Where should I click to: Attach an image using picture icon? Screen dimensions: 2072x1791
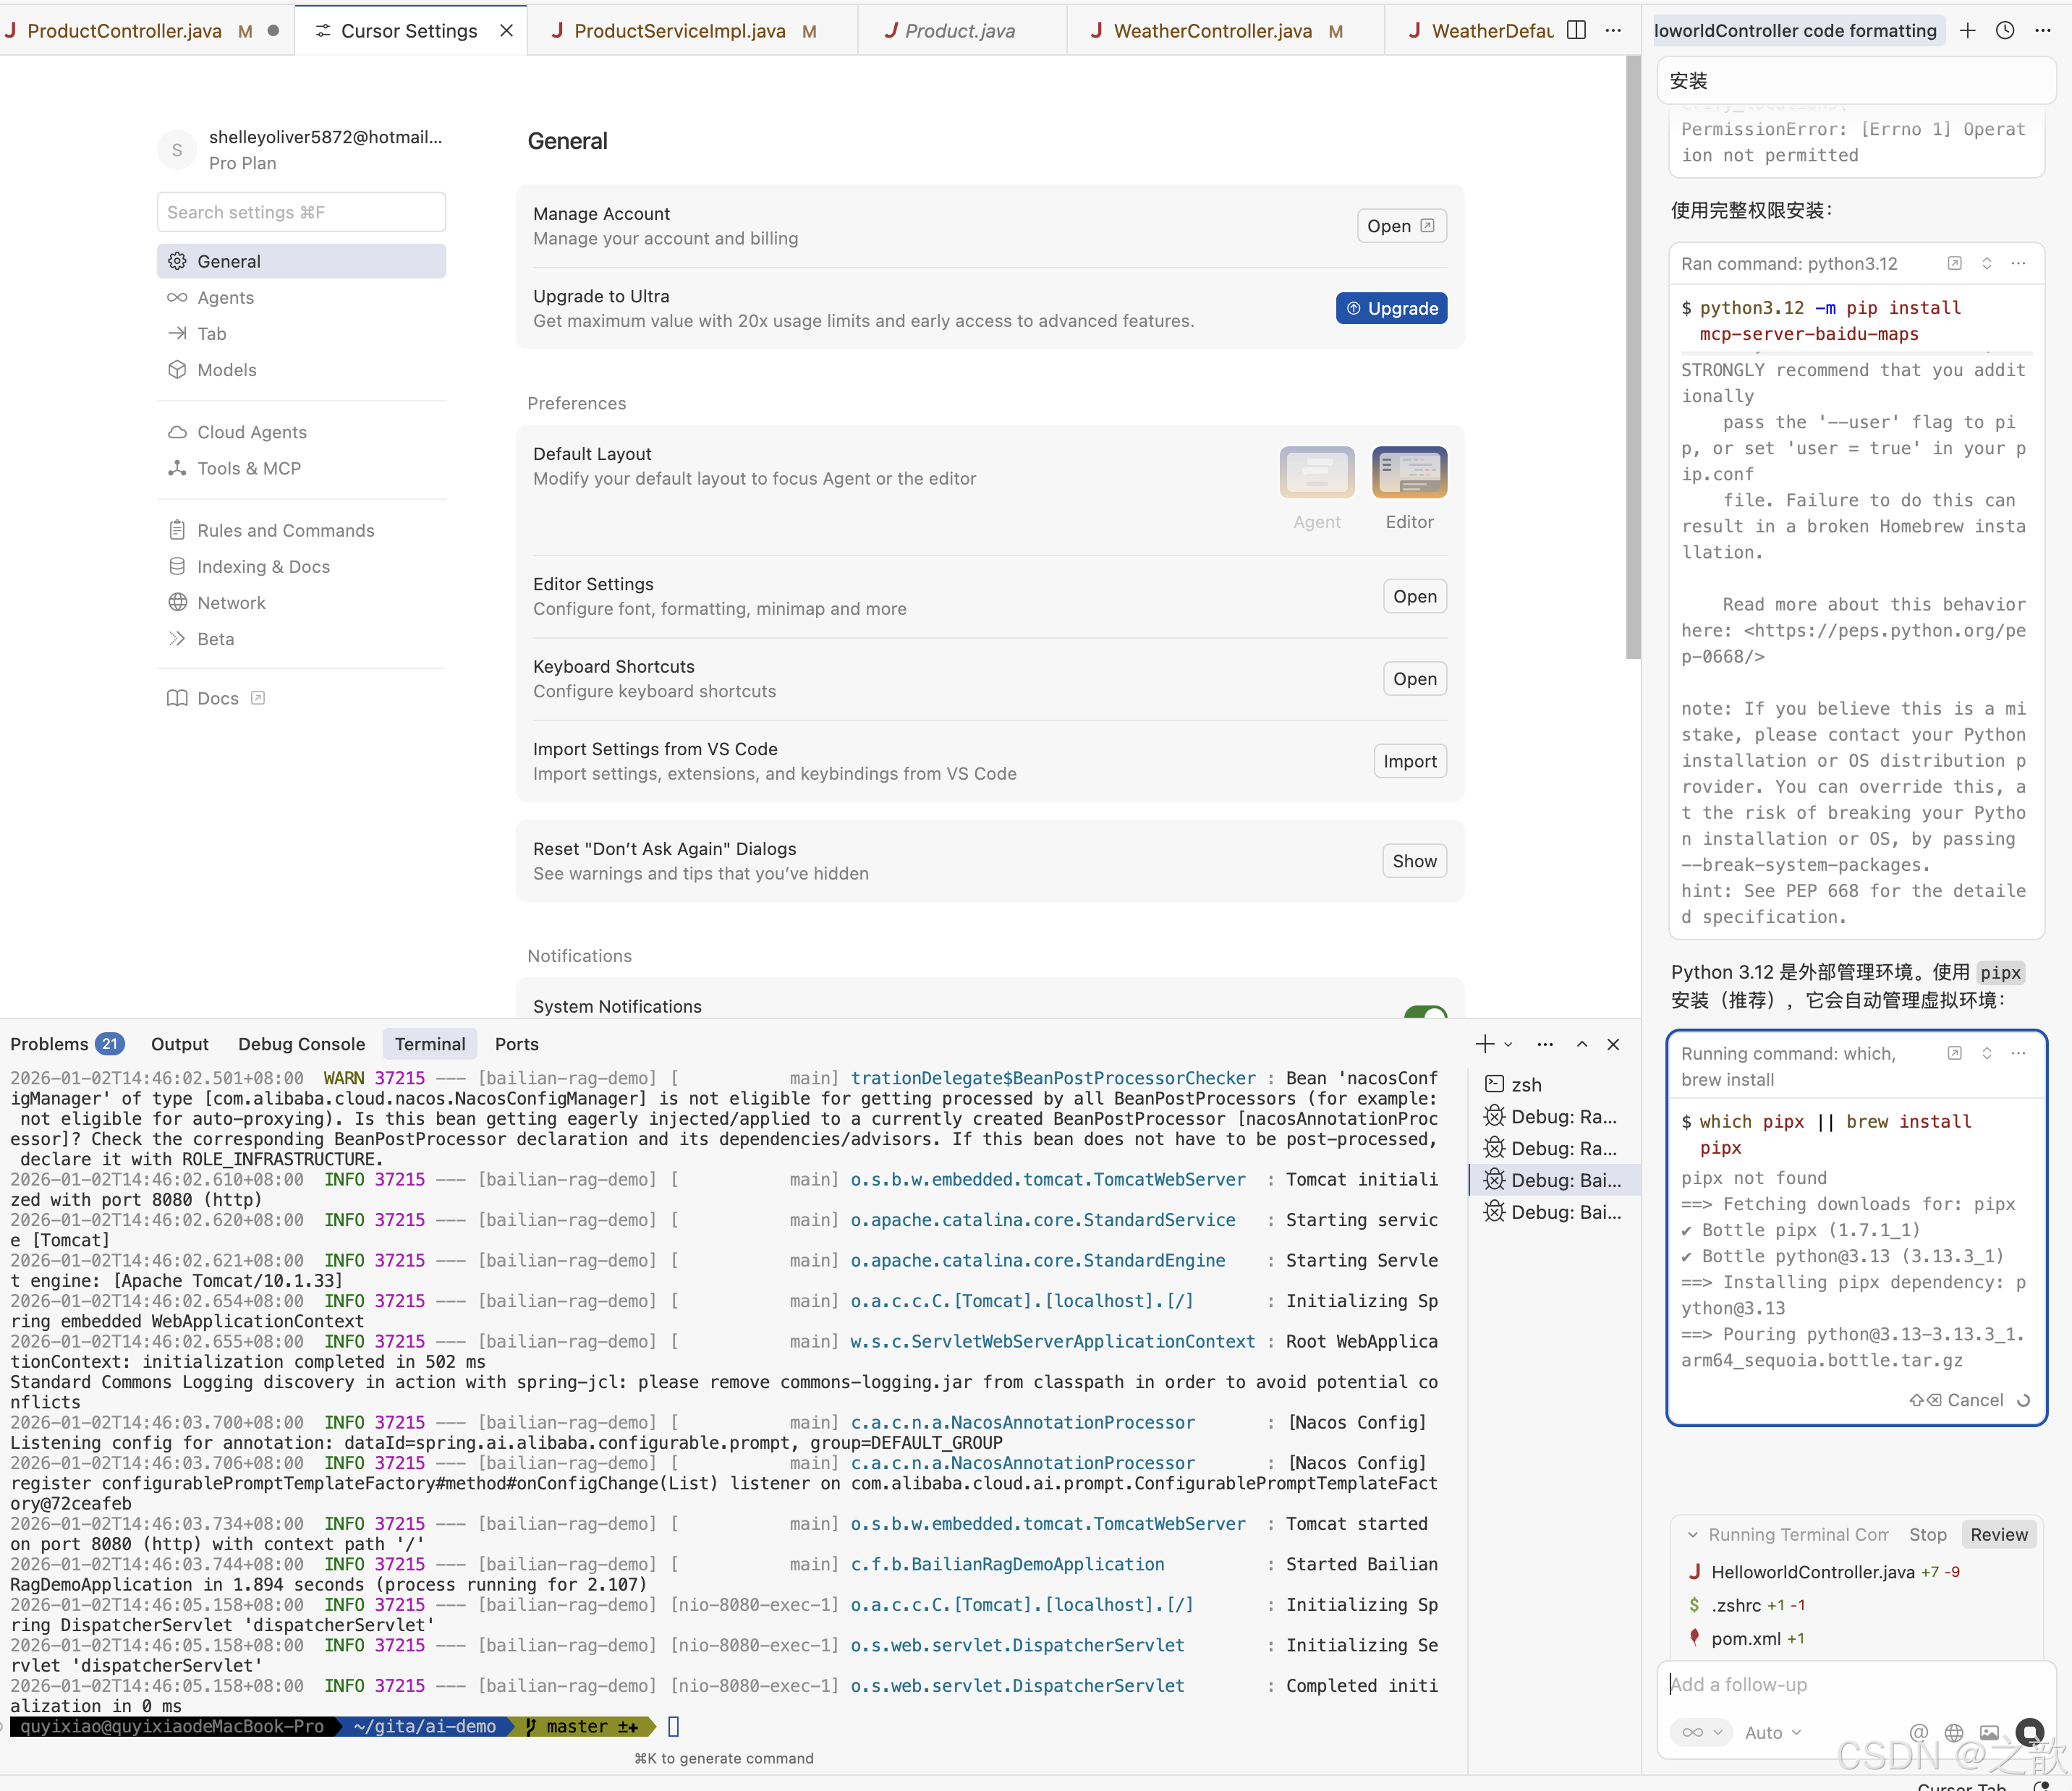pyautogui.click(x=1990, y=1732)
